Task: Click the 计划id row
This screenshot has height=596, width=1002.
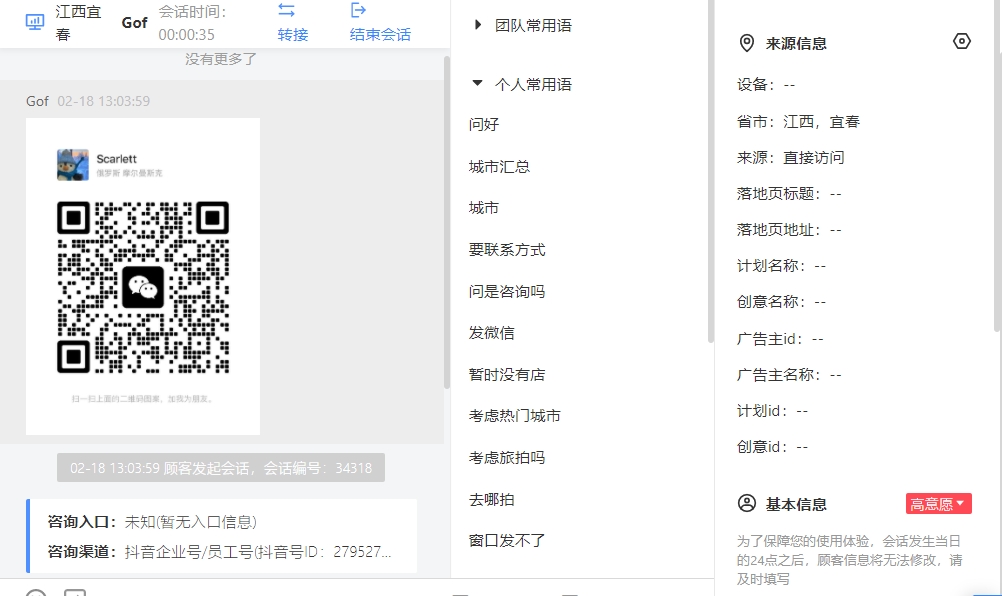Action: click(773, 411)
